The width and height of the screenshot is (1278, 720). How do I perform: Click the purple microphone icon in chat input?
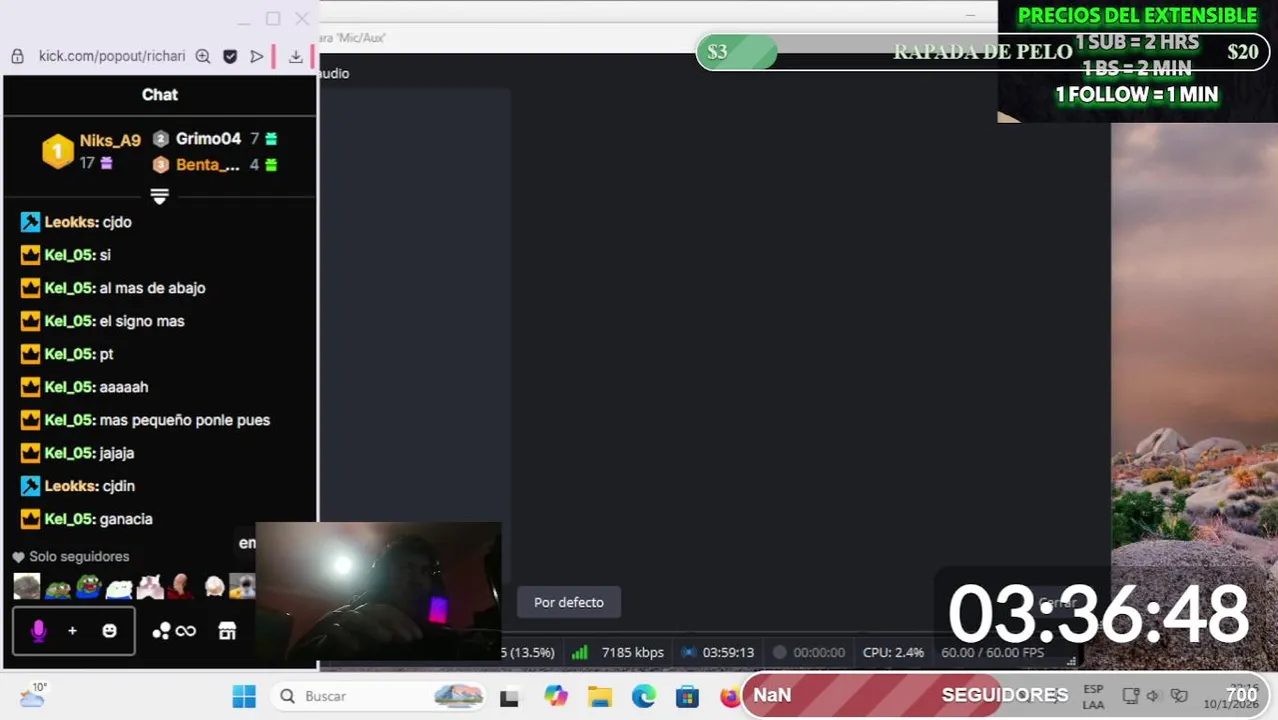point(38,631)
